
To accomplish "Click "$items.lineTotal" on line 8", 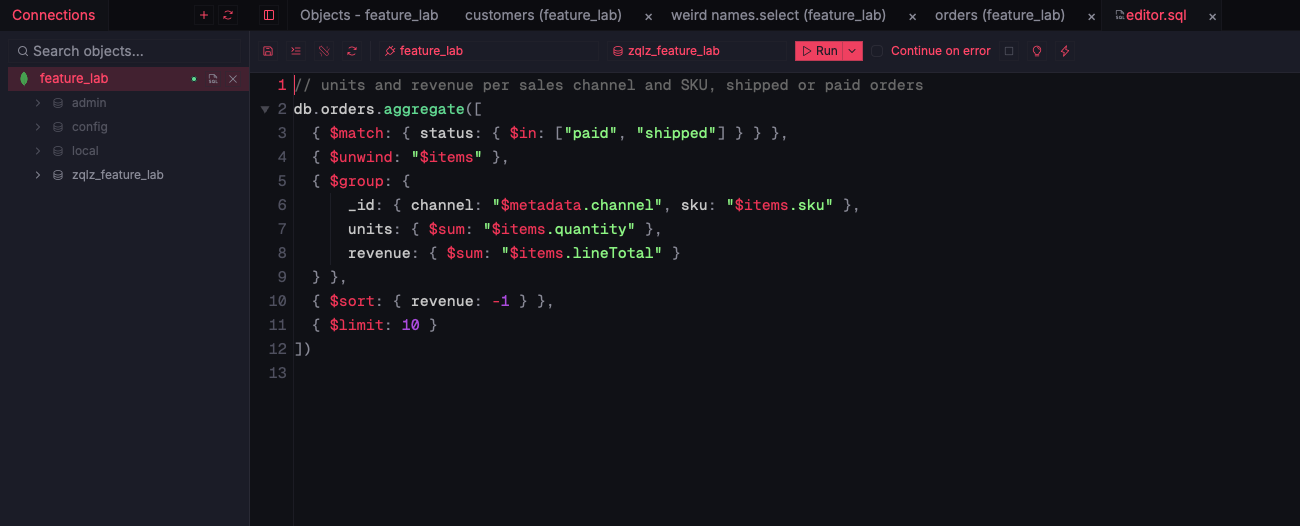I will tap(582, 253).
